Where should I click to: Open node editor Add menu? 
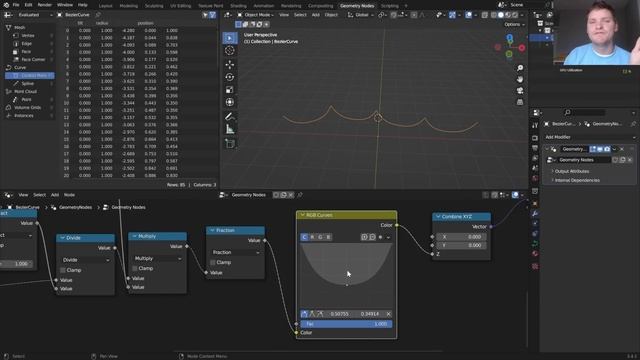[x=55, y=195]
